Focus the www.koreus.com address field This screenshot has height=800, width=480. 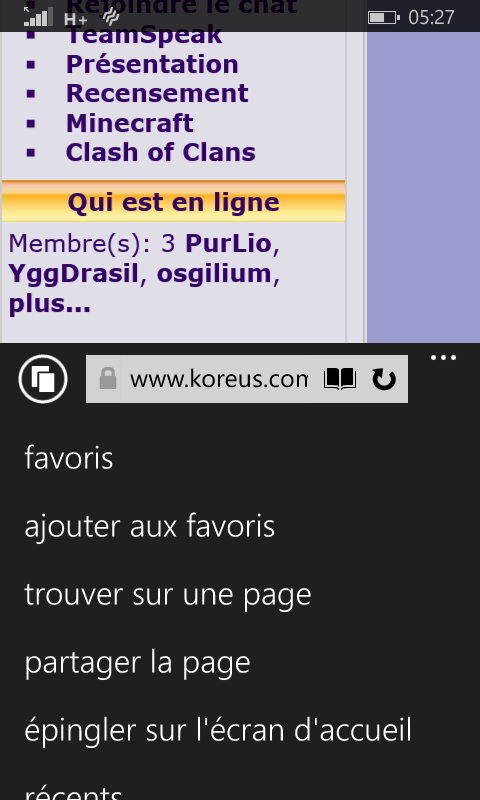tap(218, 380)
